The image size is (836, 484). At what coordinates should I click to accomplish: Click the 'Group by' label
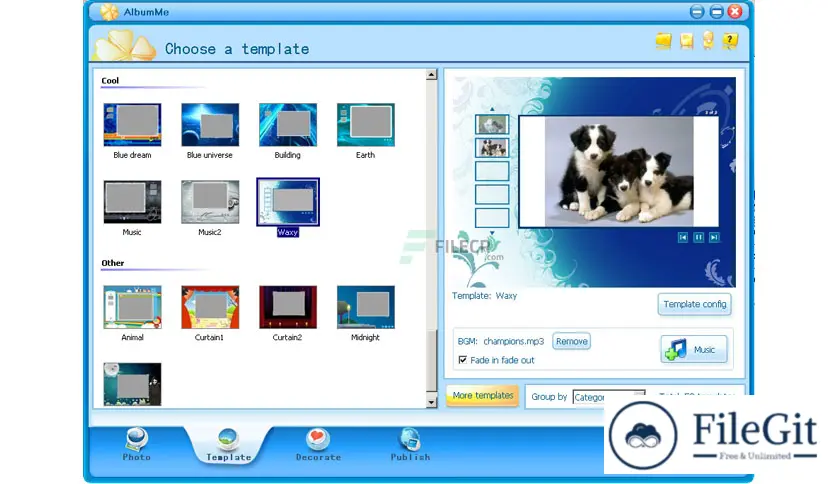(549, 397)
